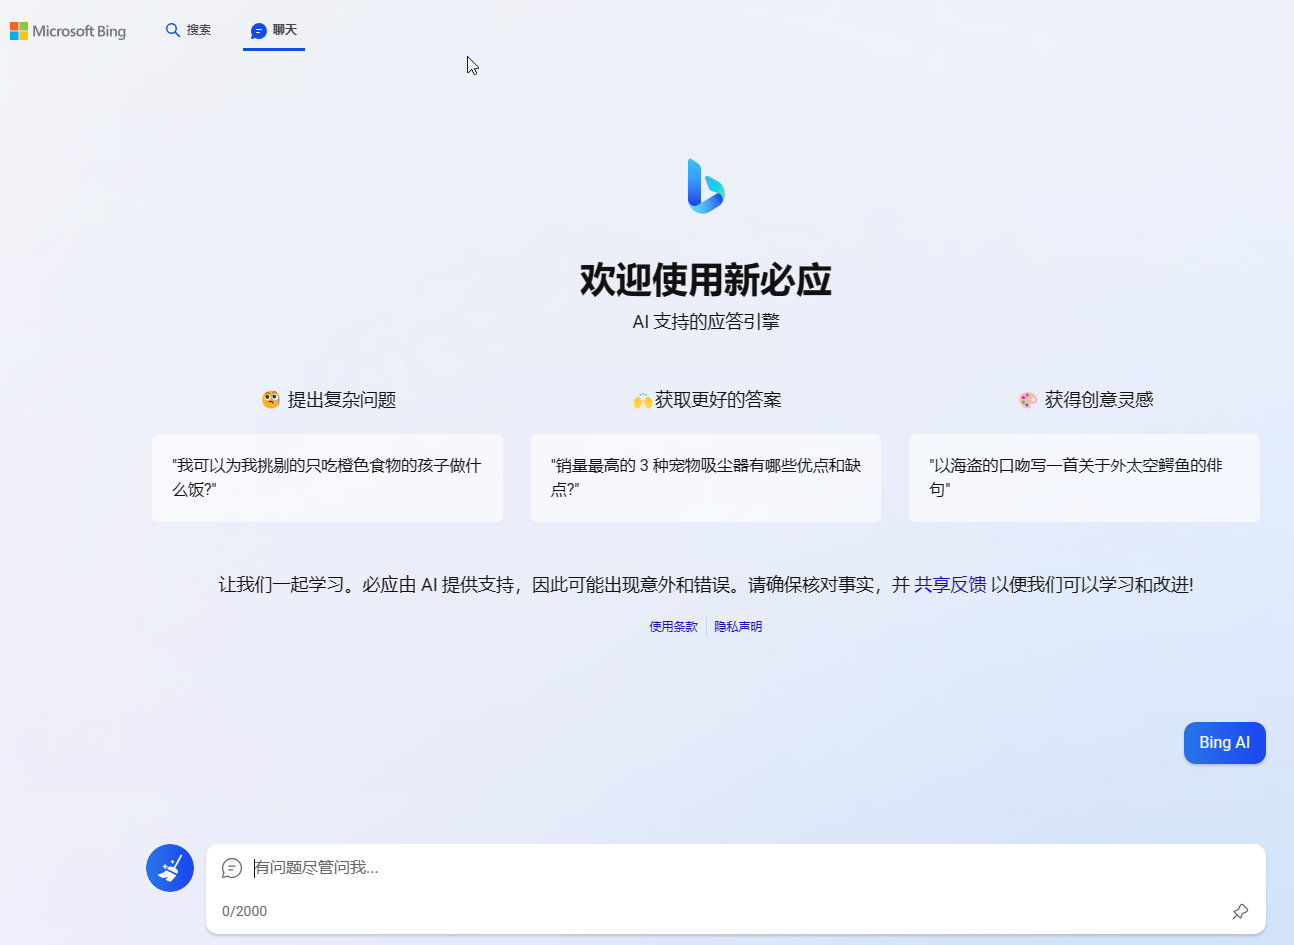Click the Bing AI floating button
The width and height of the screenshot is (1294, 945).
1224,742
